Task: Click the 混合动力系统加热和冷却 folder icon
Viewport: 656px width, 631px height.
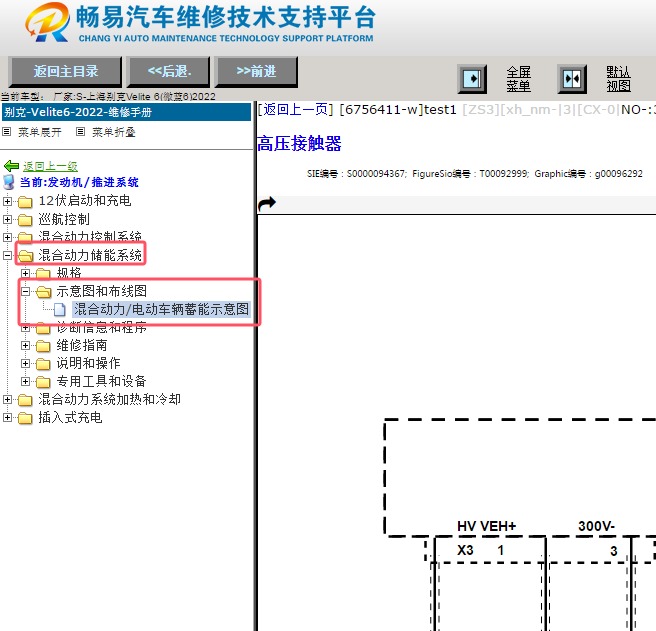Action: coord(25,400)
